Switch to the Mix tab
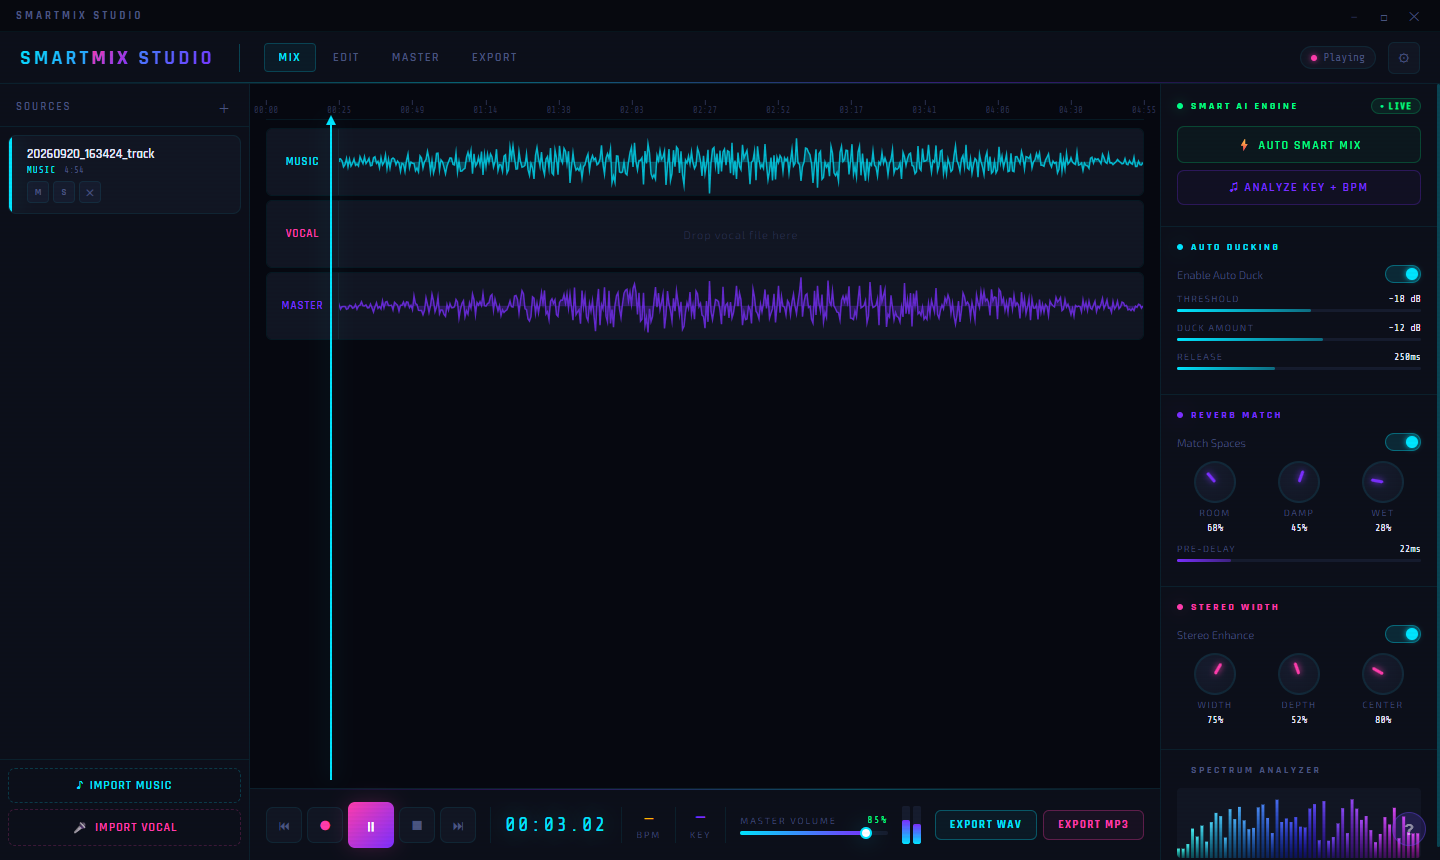 pyautogui.click(x=290, y=57)
